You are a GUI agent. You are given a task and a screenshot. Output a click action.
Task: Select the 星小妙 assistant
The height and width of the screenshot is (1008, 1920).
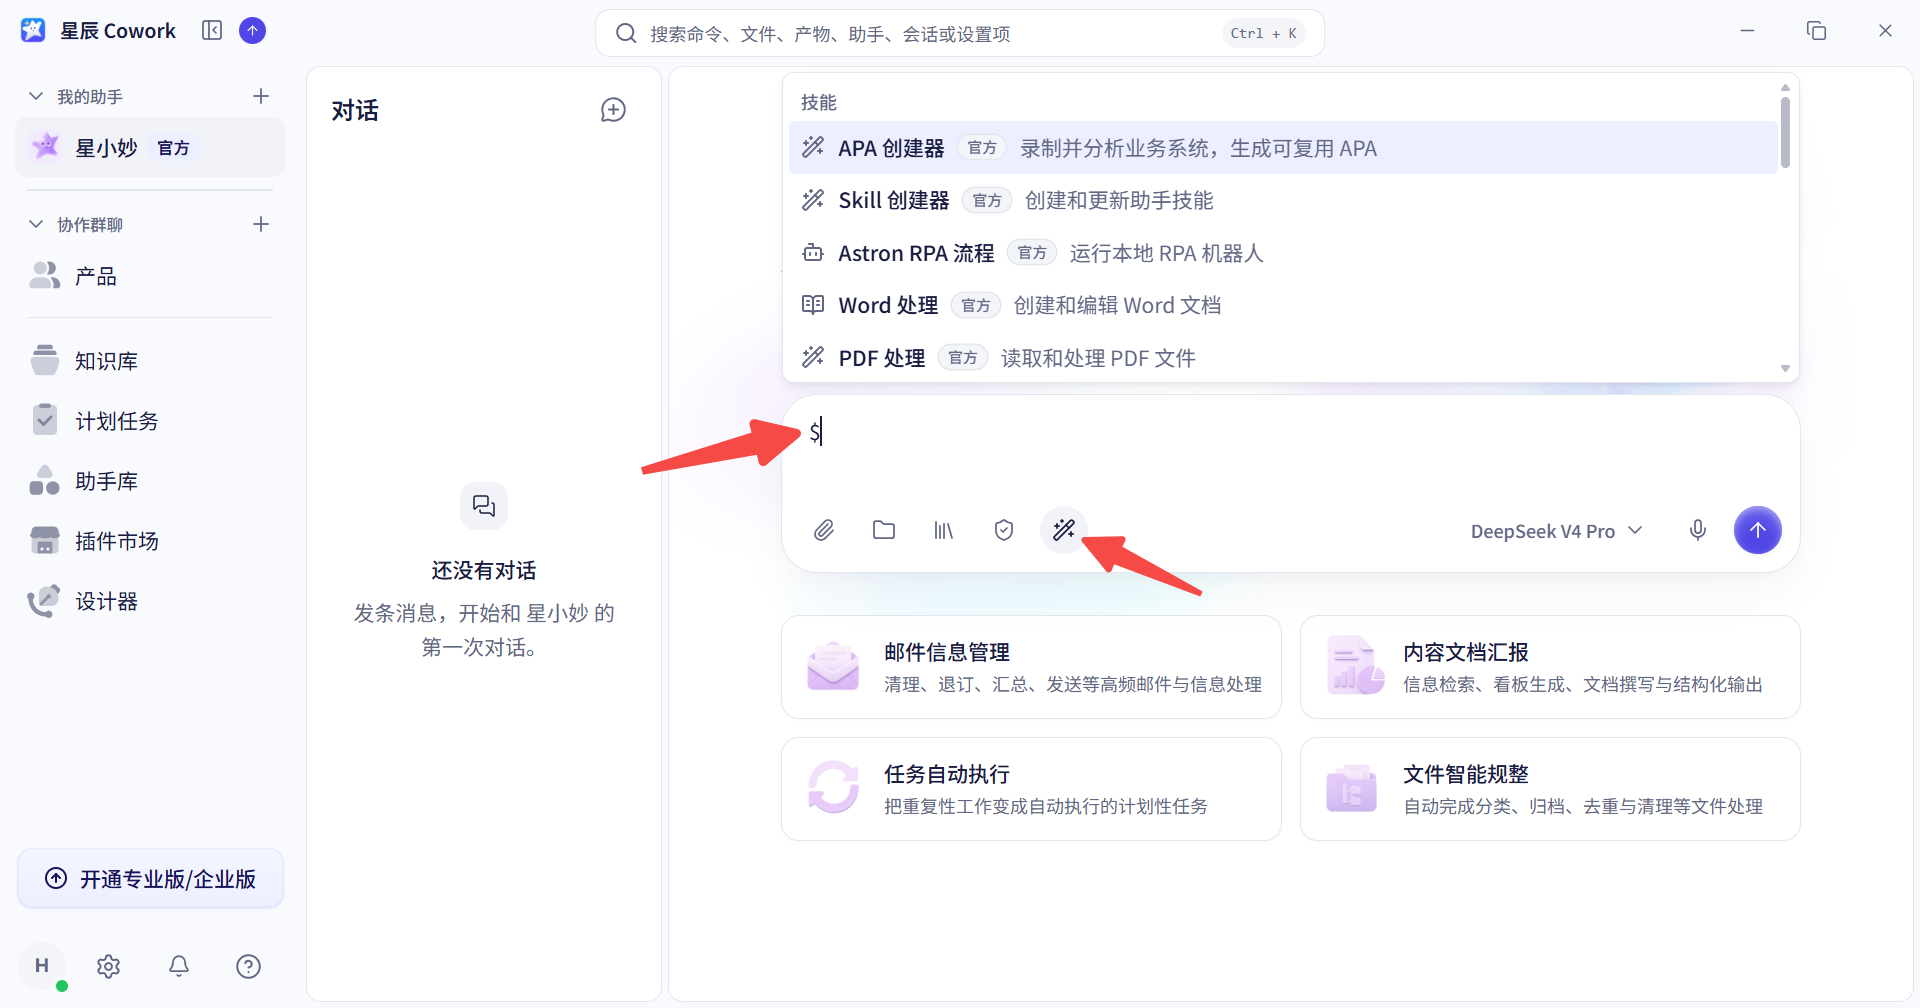(x=150, y=148)
